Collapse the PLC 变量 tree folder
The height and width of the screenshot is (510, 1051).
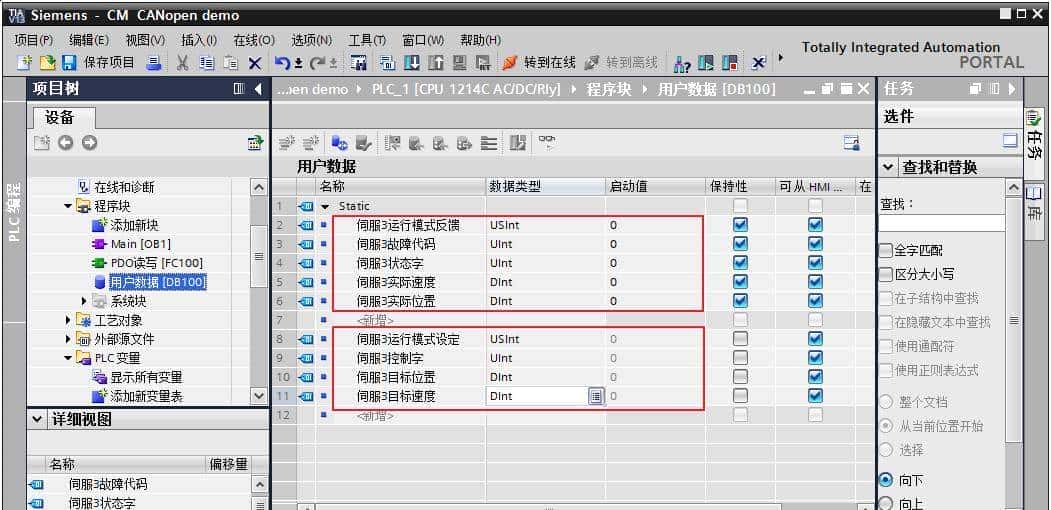pos(68,358)
